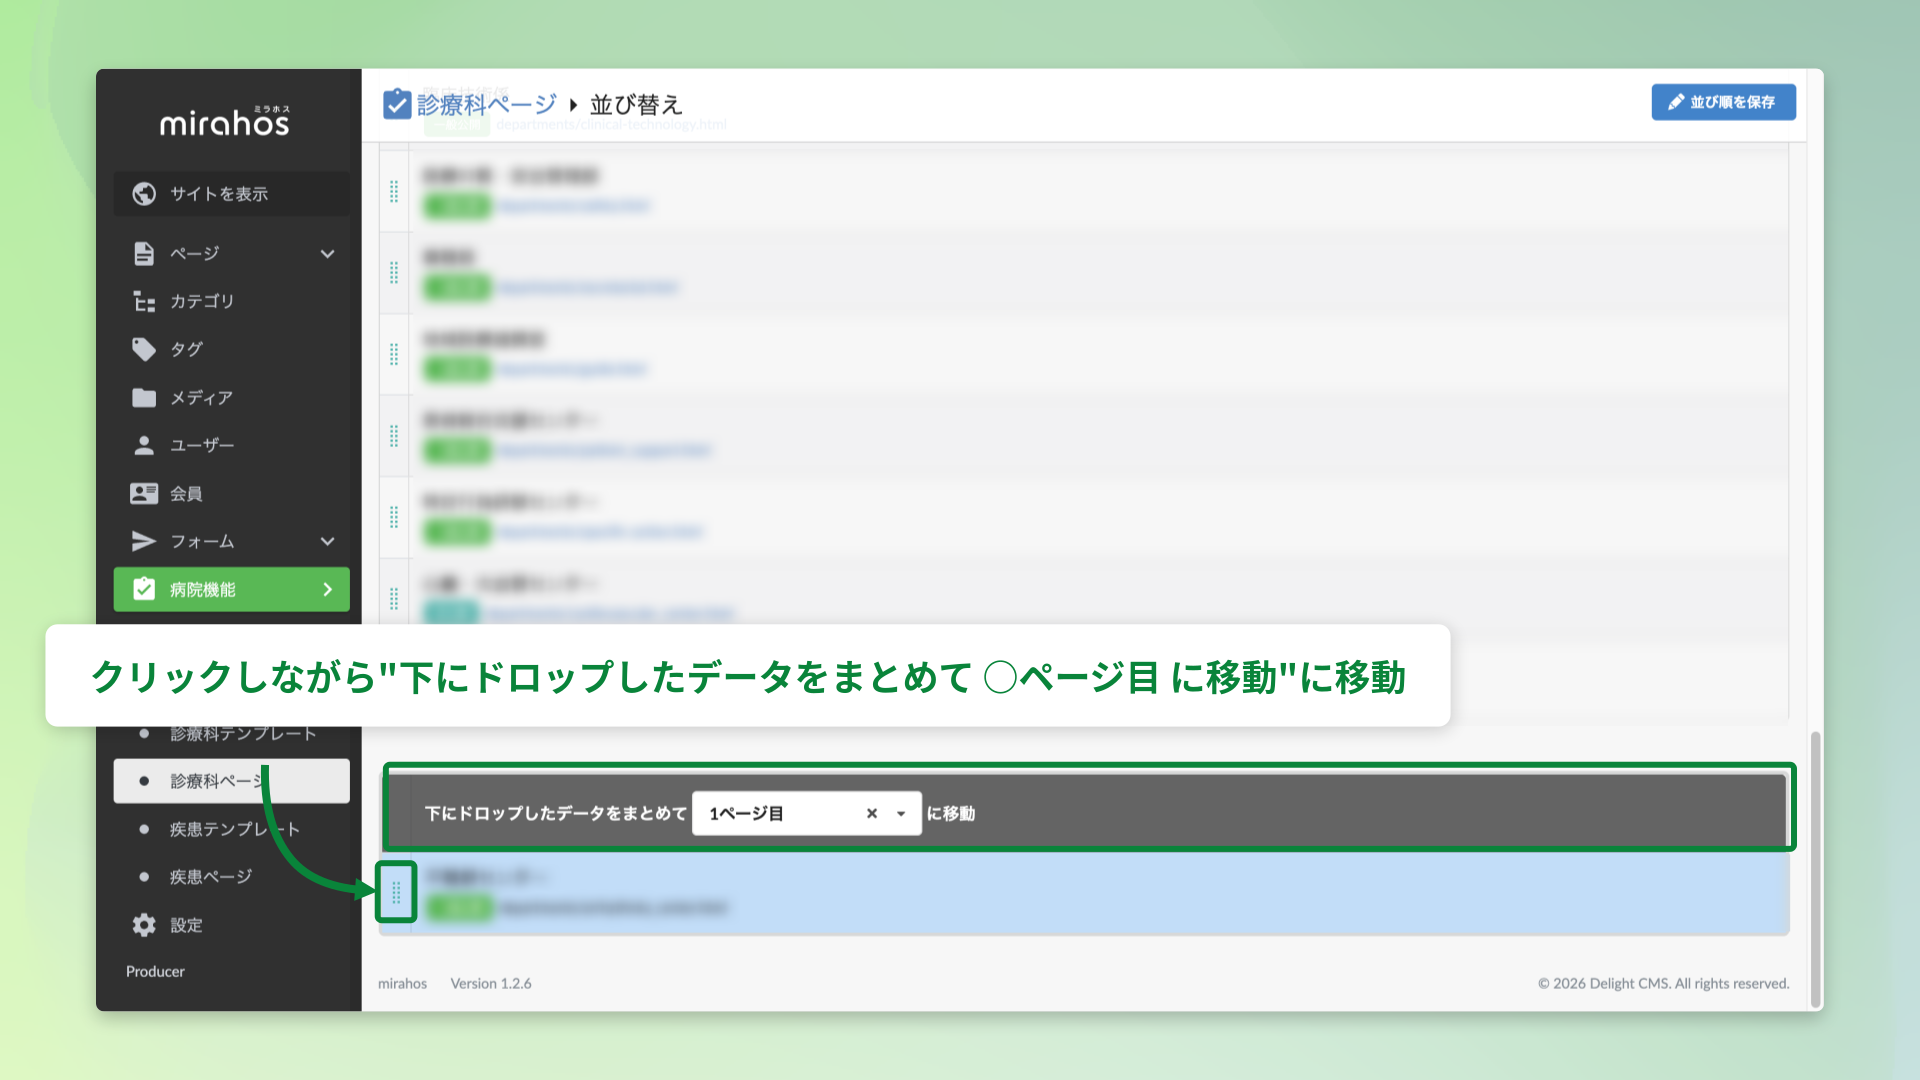This screenshot has height=1080, width=1920.
Task: Expand the フォーム menu chevron
Action: [327, 541]
